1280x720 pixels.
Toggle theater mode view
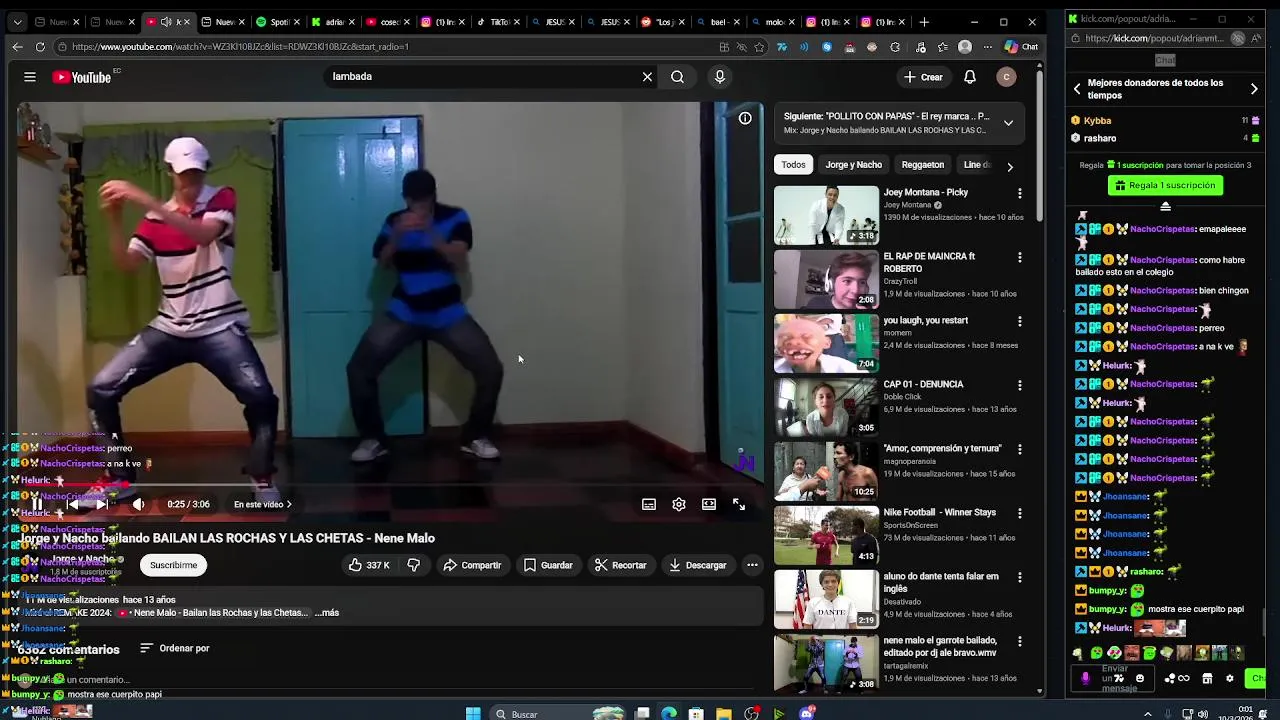coord(709,504)
